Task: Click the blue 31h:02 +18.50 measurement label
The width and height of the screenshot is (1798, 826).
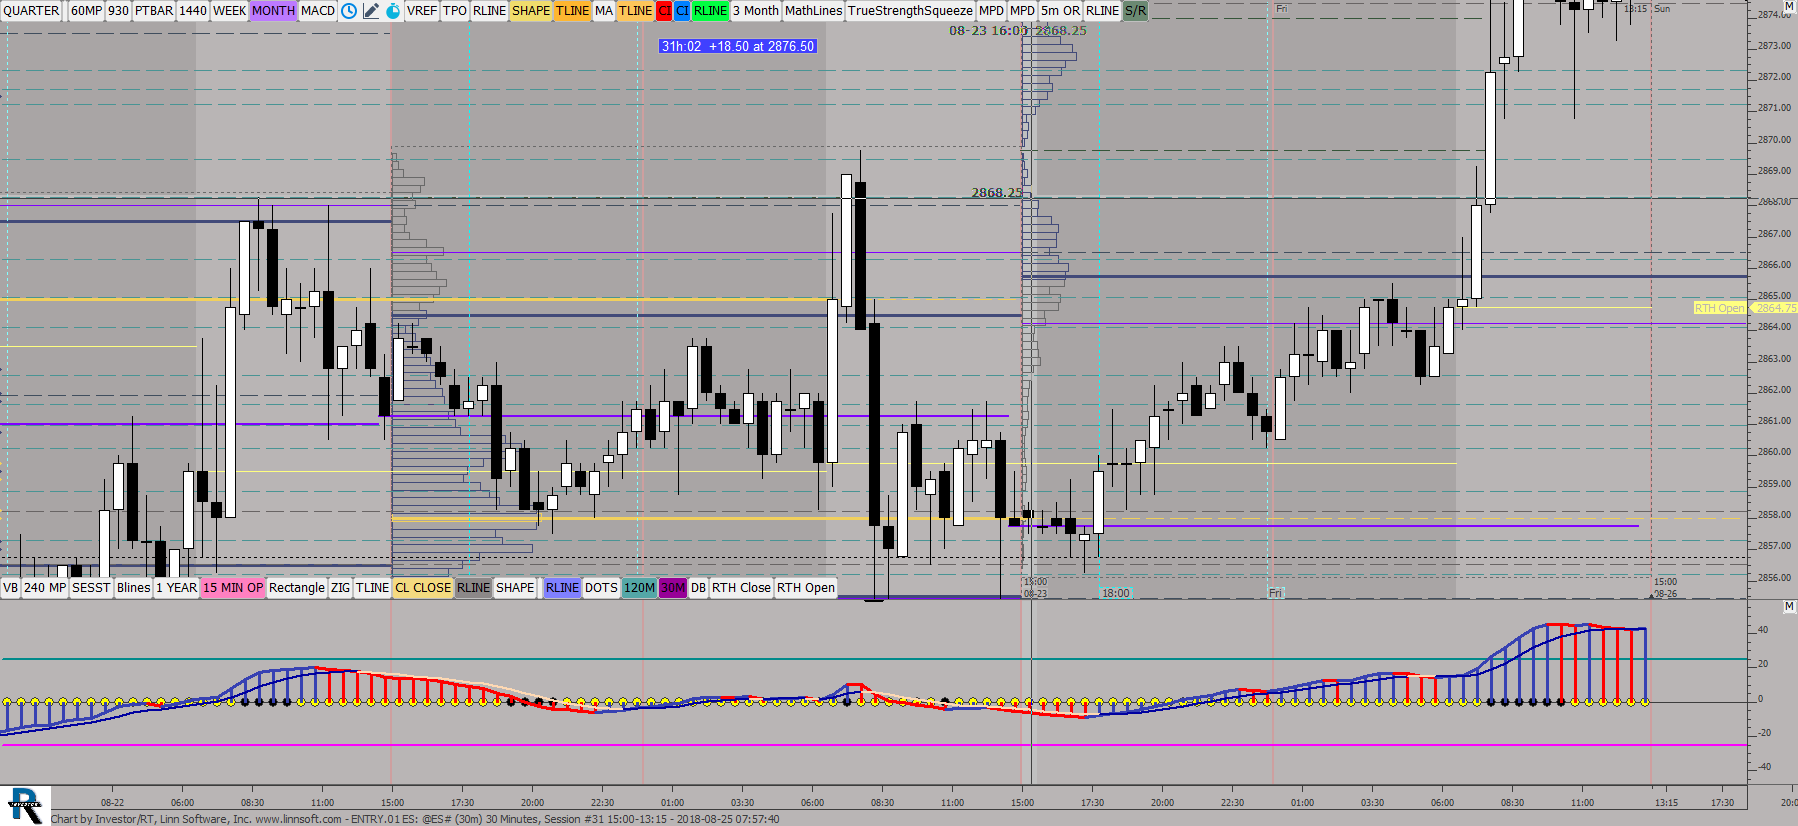Action: click(738, 46)
